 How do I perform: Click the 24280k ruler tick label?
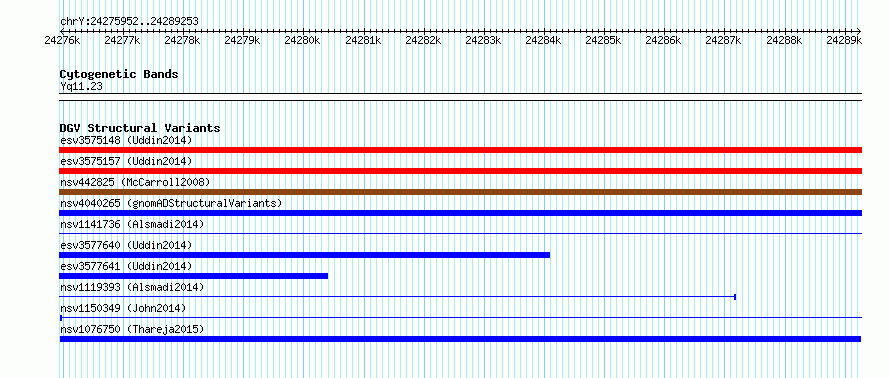303,40
